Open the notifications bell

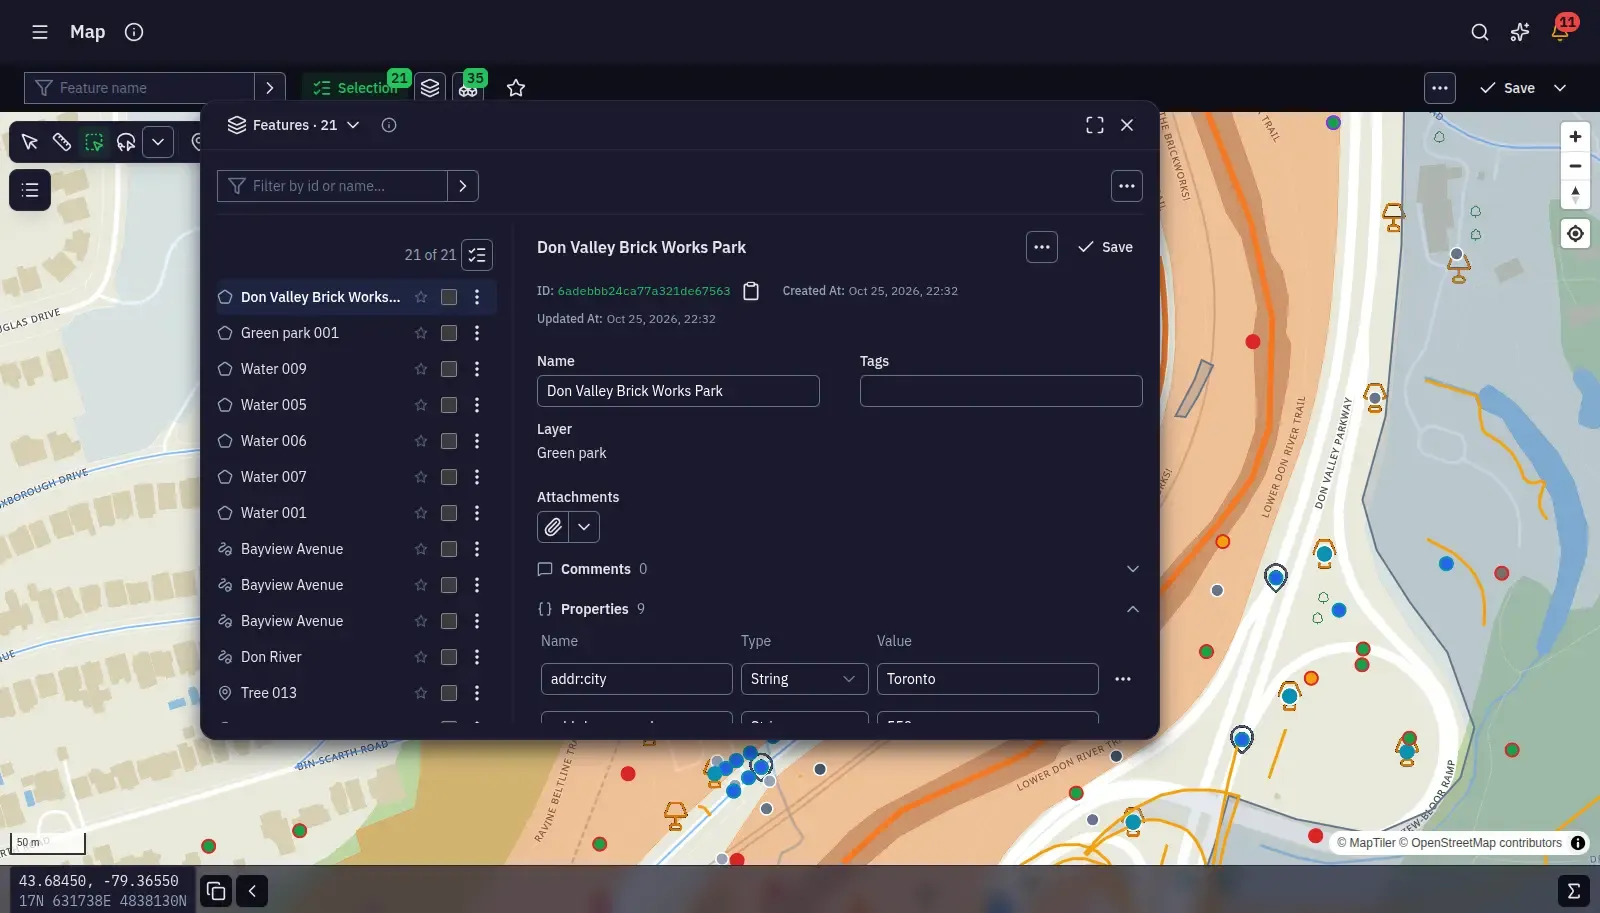(1560, 32)
